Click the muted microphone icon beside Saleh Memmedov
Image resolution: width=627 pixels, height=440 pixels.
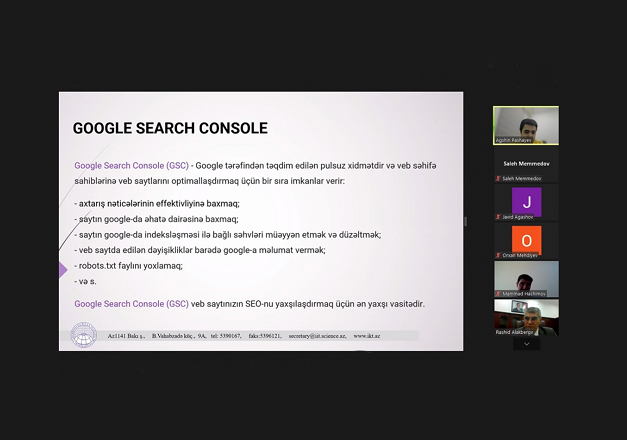(x=498, y=178)
